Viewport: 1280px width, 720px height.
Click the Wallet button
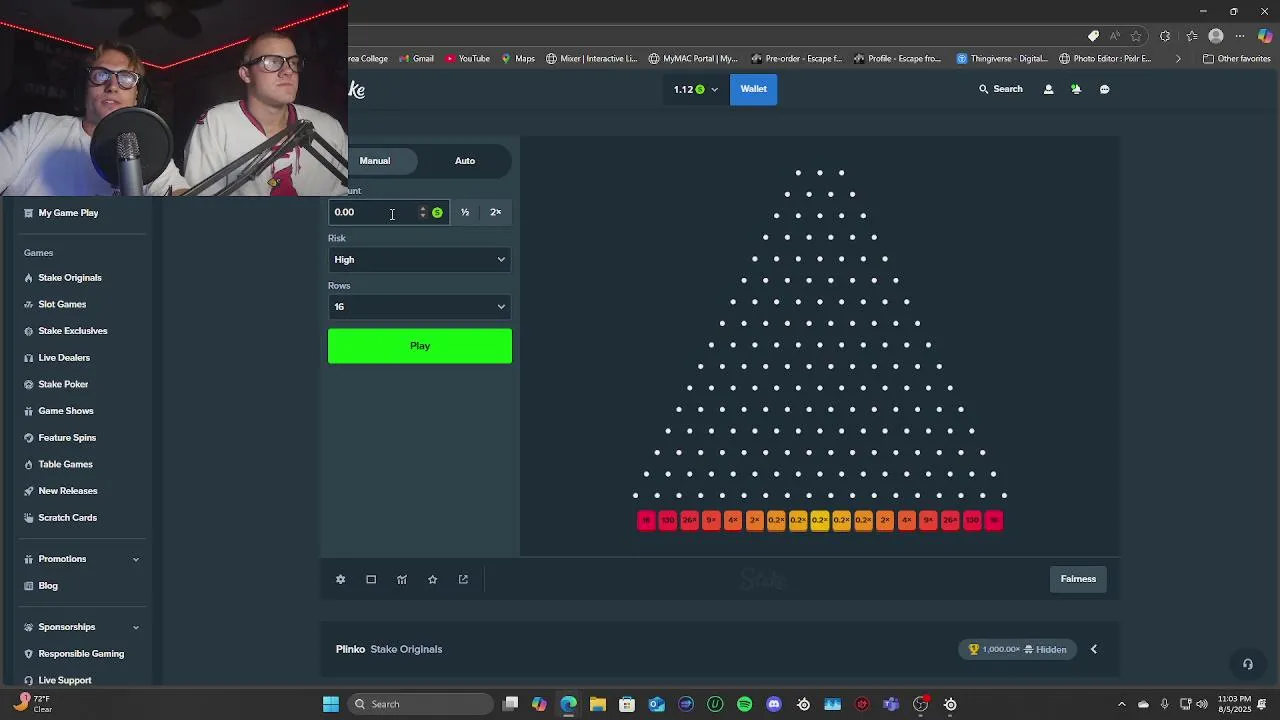[754, 89]
